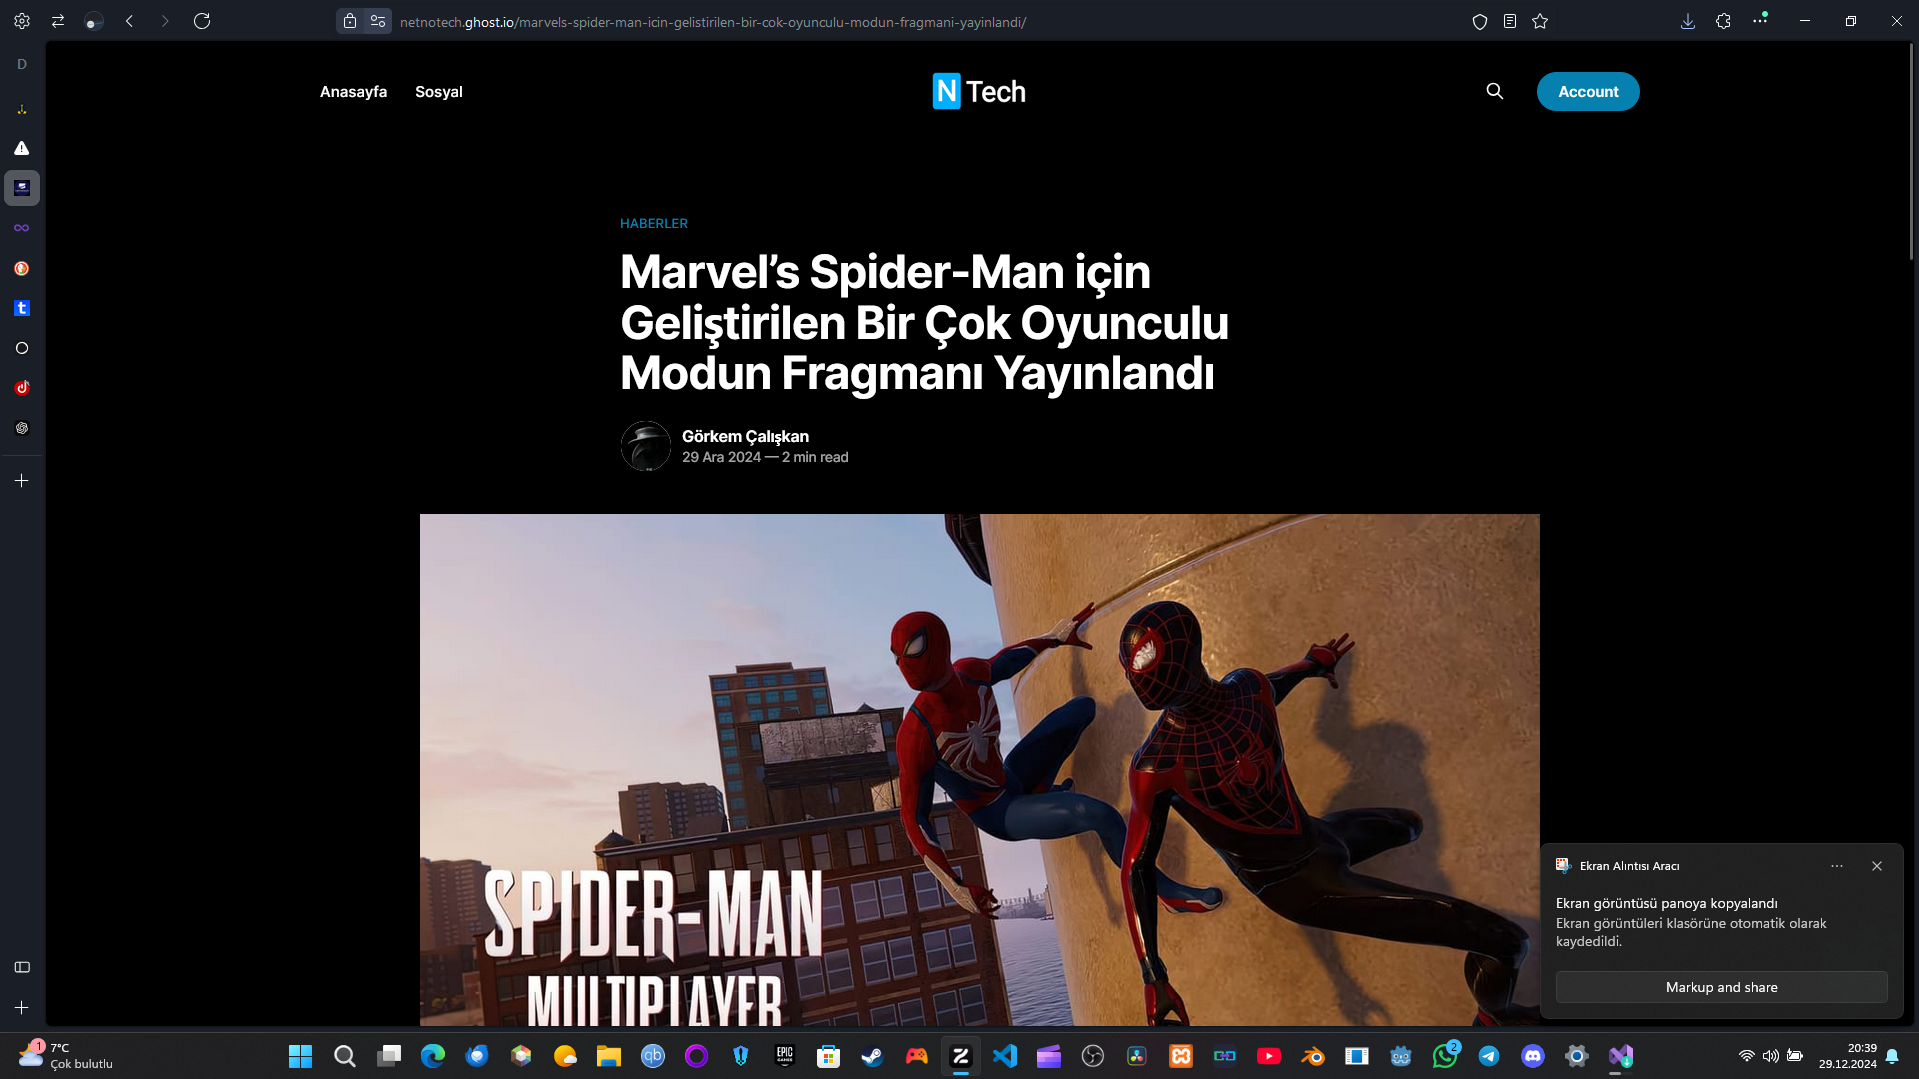Reload the current page
The image size is (1919, 1079).
[202, 21]
